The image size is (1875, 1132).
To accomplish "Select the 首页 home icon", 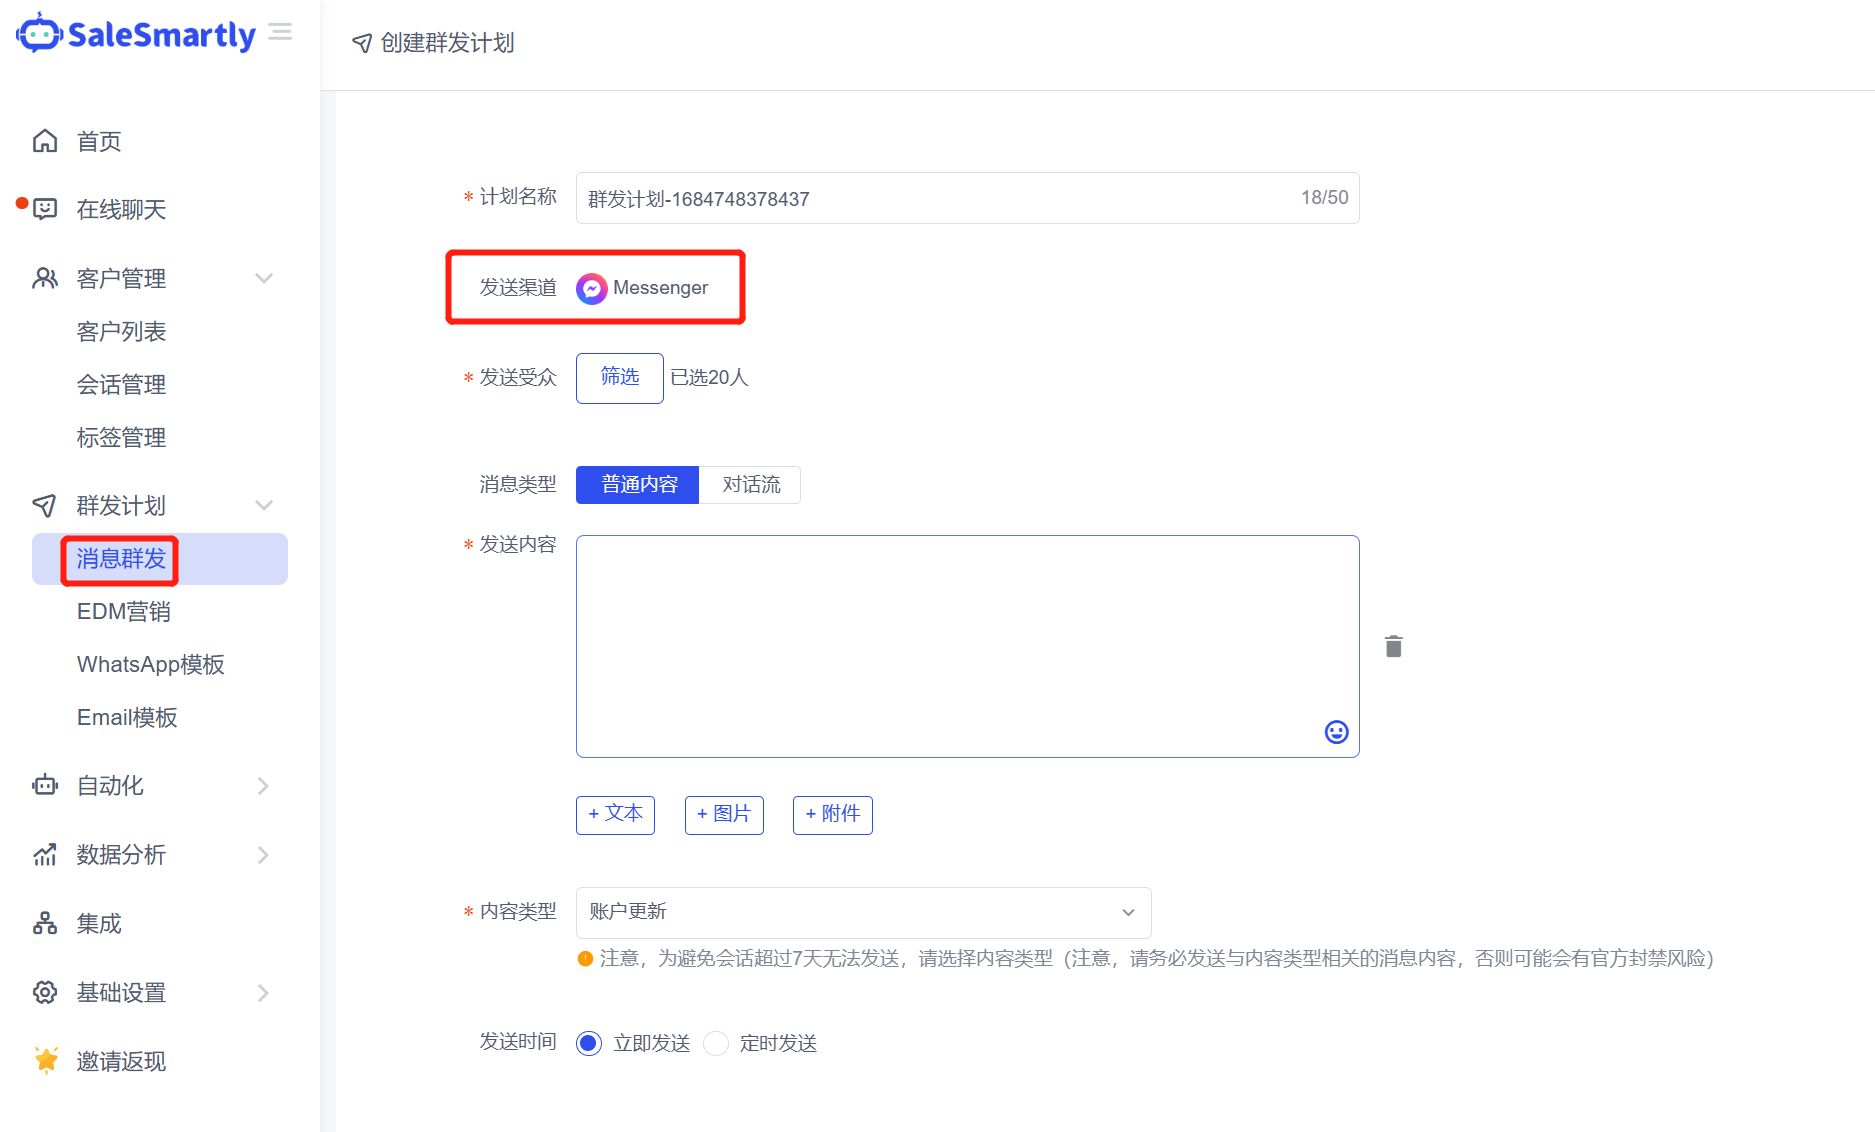I will (44, 141).
